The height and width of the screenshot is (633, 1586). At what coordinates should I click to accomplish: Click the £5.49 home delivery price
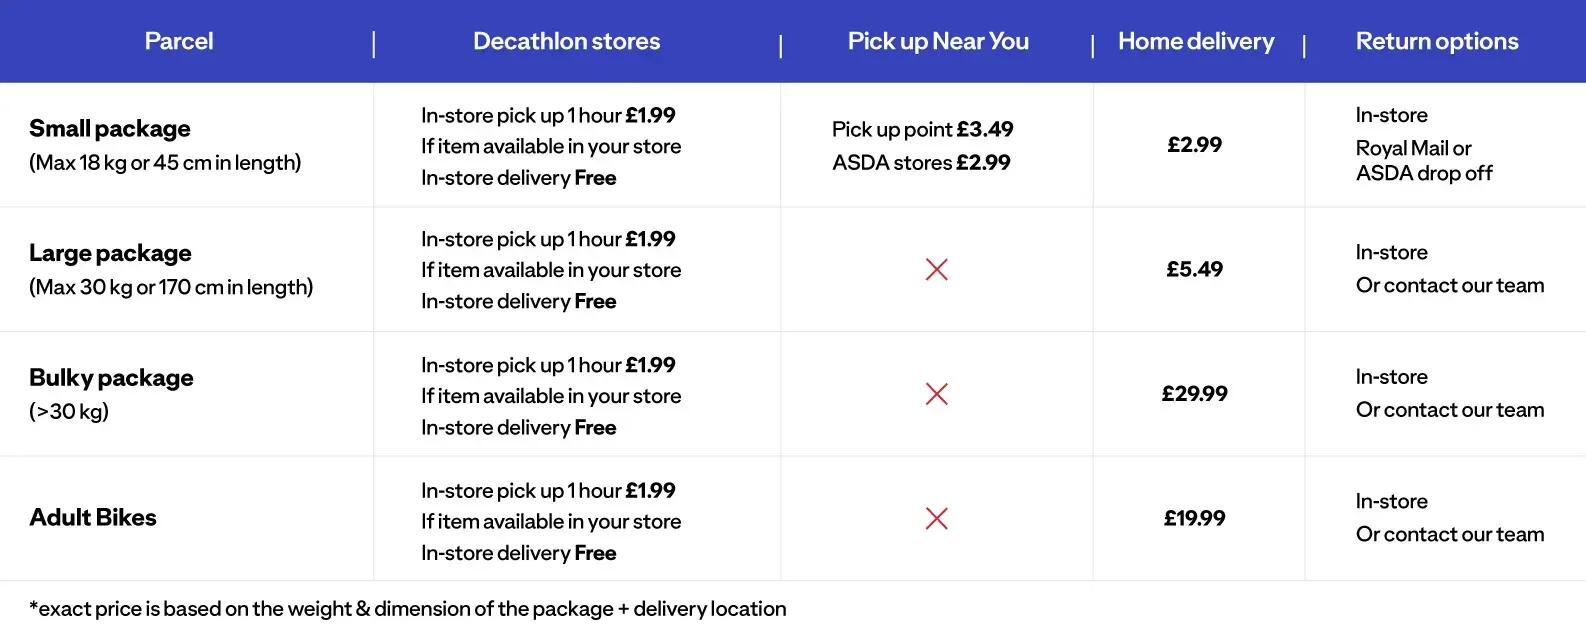point(1194,269)
